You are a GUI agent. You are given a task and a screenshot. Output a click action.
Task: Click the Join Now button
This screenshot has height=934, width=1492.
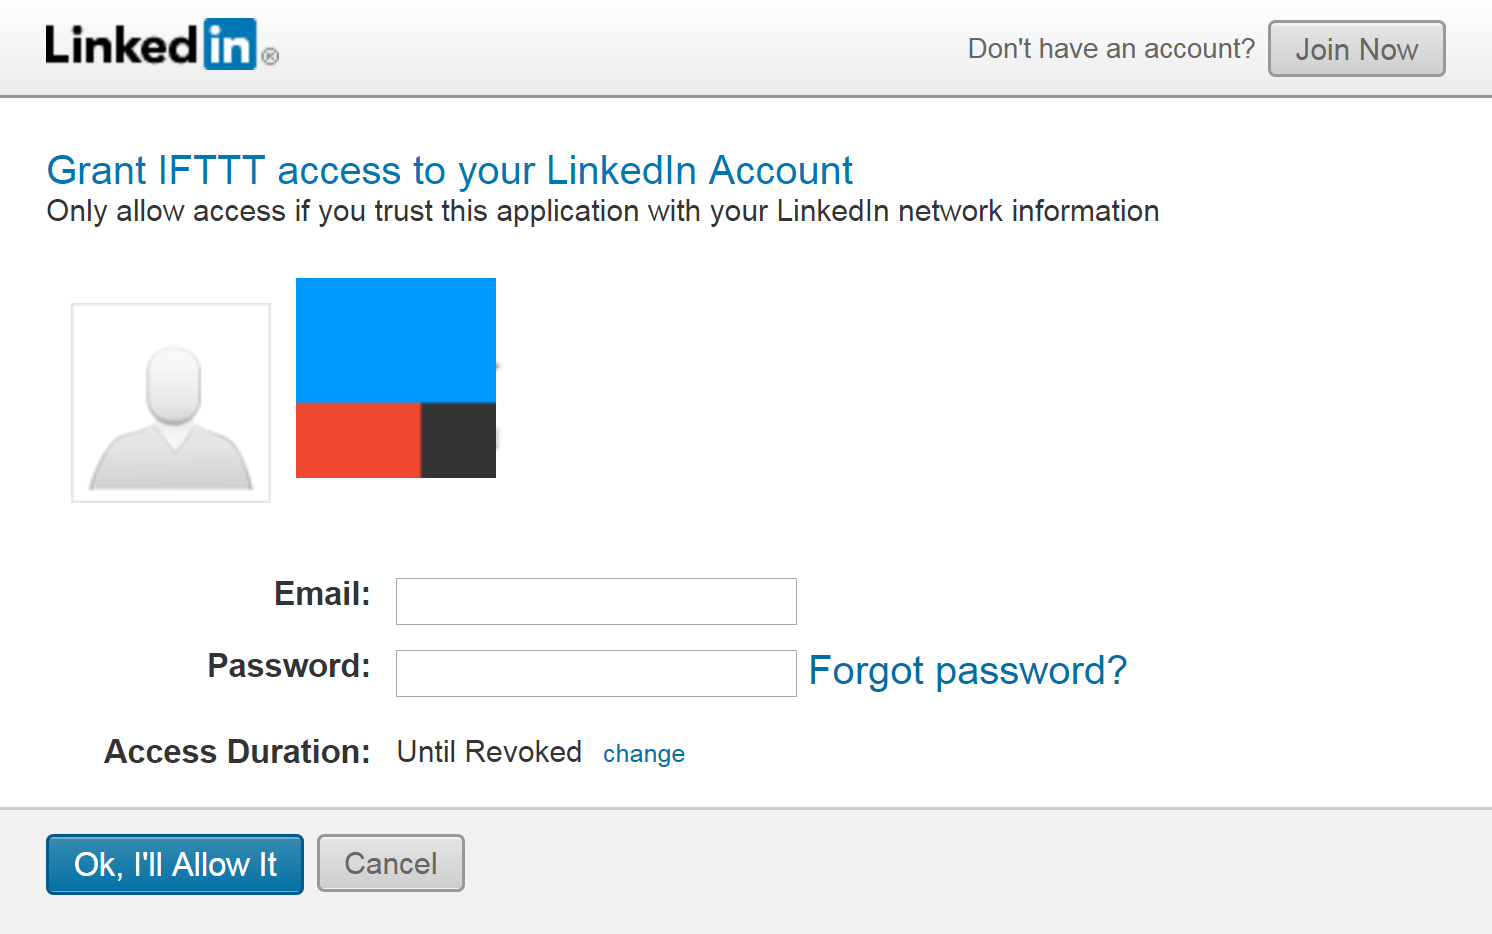[x=1356, y=48]
